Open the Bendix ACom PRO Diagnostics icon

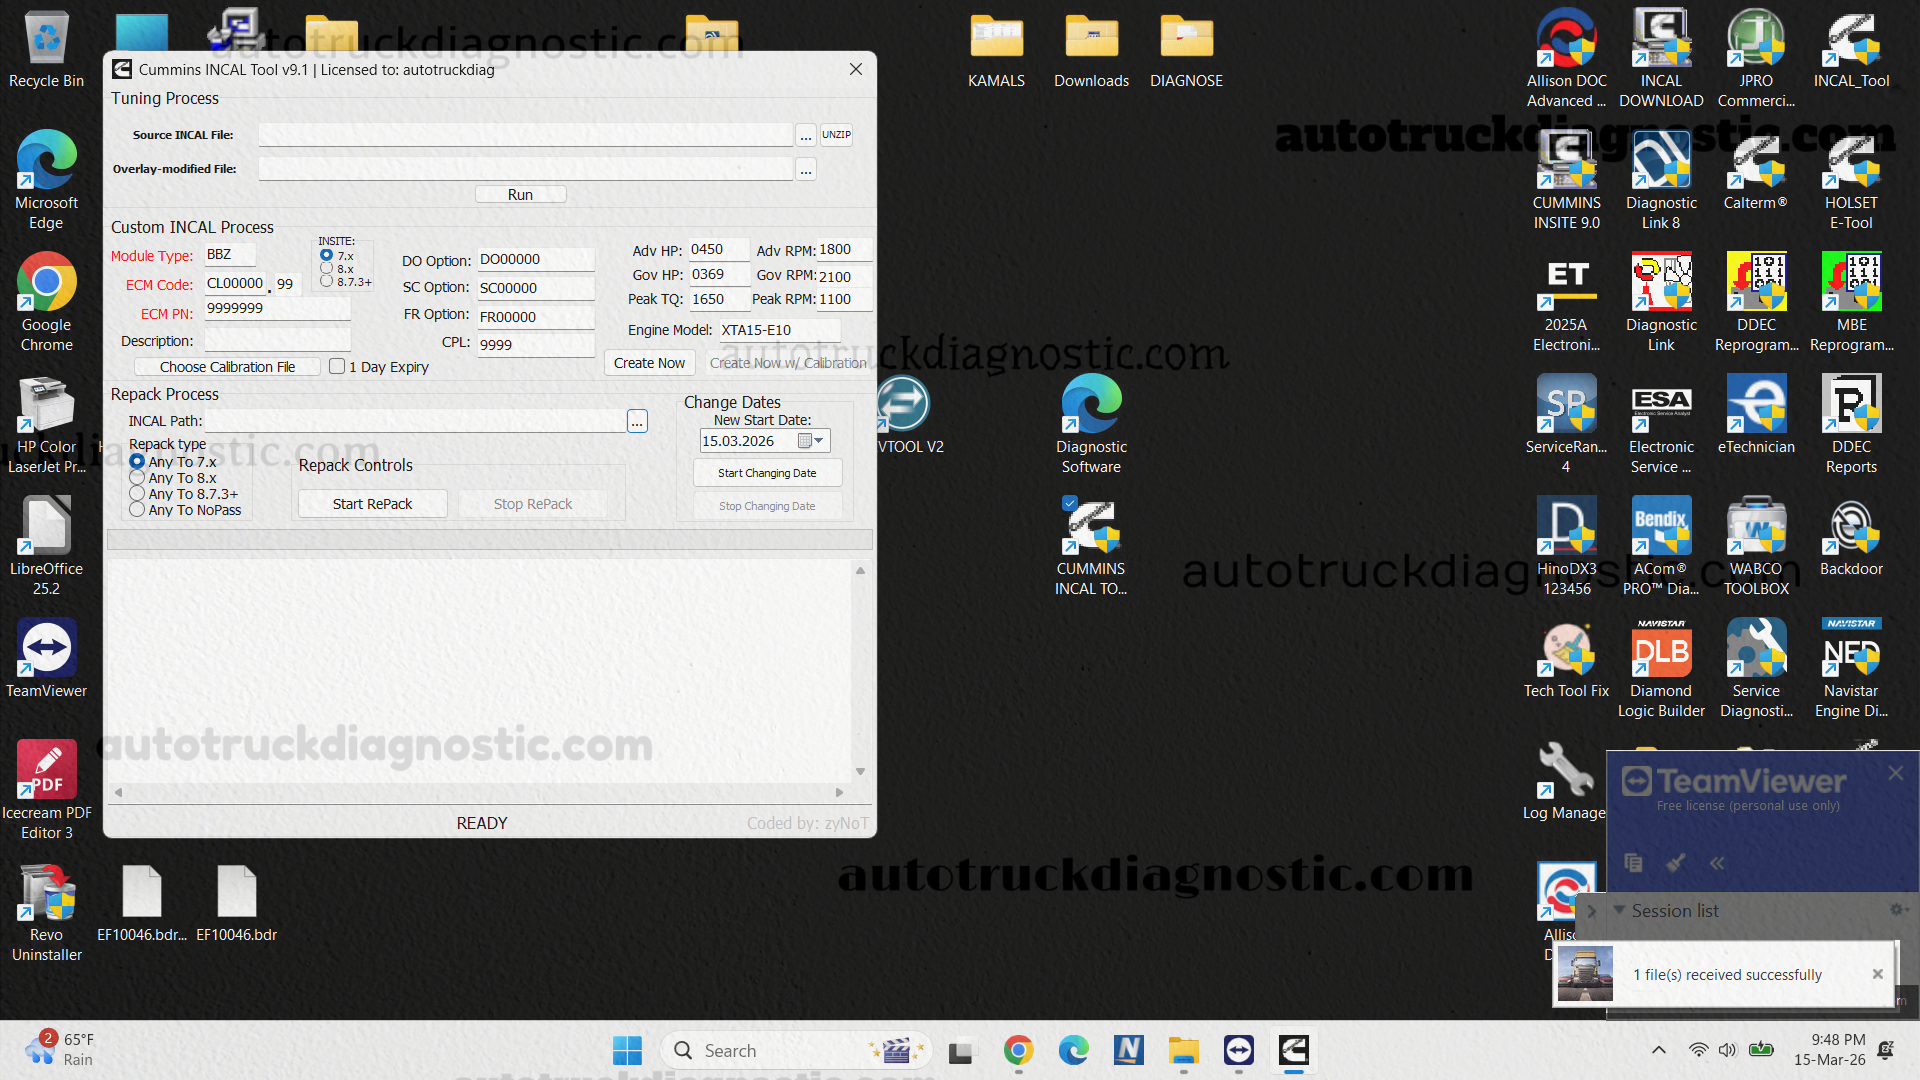tap(1661, 547)
